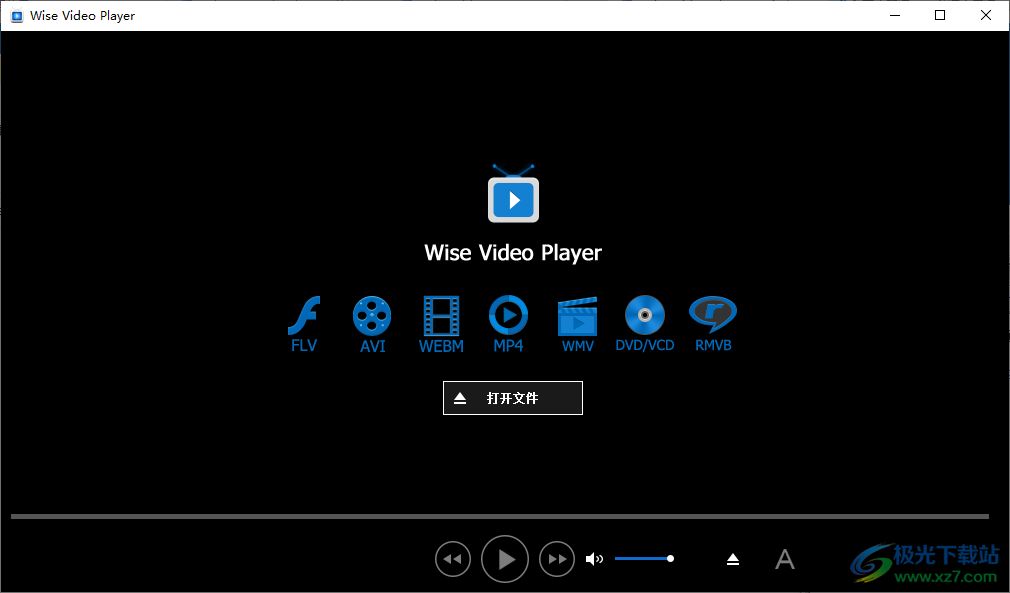Image resolution: width=1010 pixels, height=593 pixels.
Task: Click the eject disc icon near volume controls
Action: pyautogui.click(x=733, y=559)
